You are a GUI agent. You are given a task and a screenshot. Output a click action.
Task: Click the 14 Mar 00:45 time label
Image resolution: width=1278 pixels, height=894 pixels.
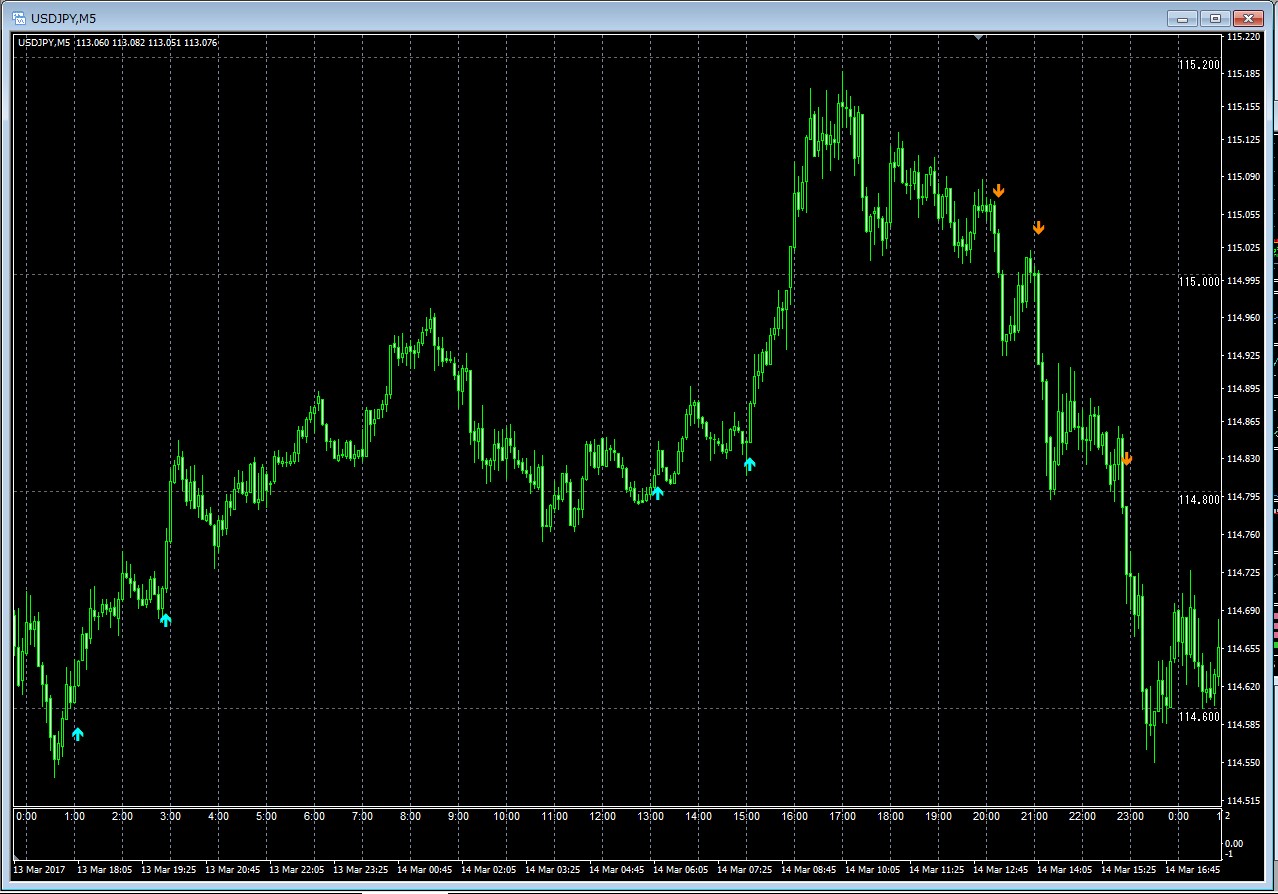coord(427,869)
